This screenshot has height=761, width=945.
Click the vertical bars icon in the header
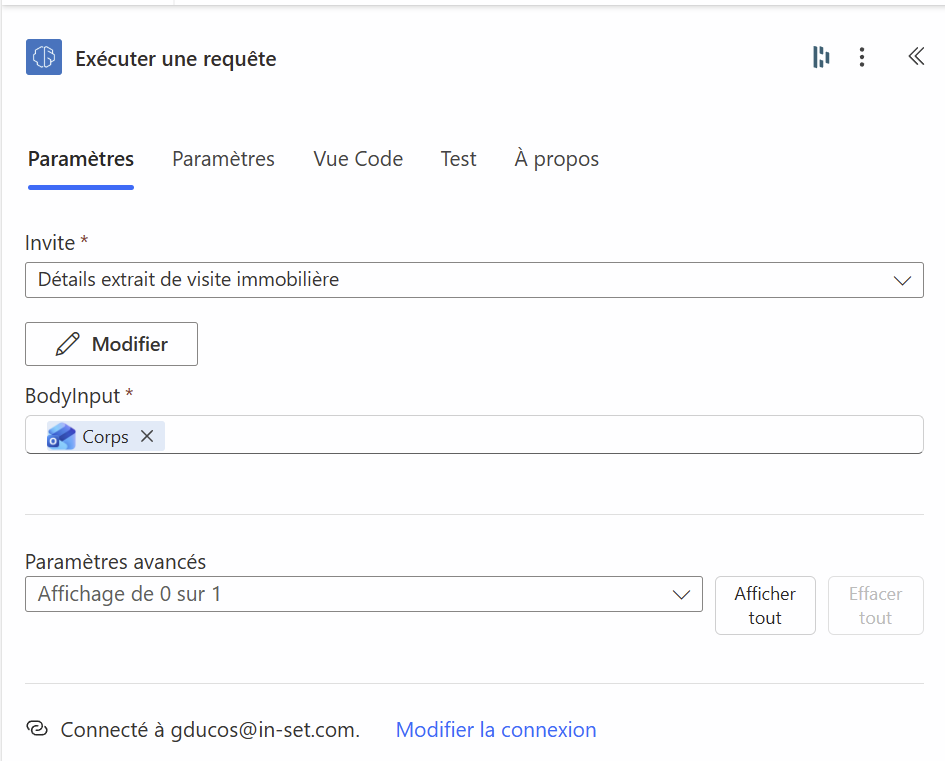coord(821,57)
